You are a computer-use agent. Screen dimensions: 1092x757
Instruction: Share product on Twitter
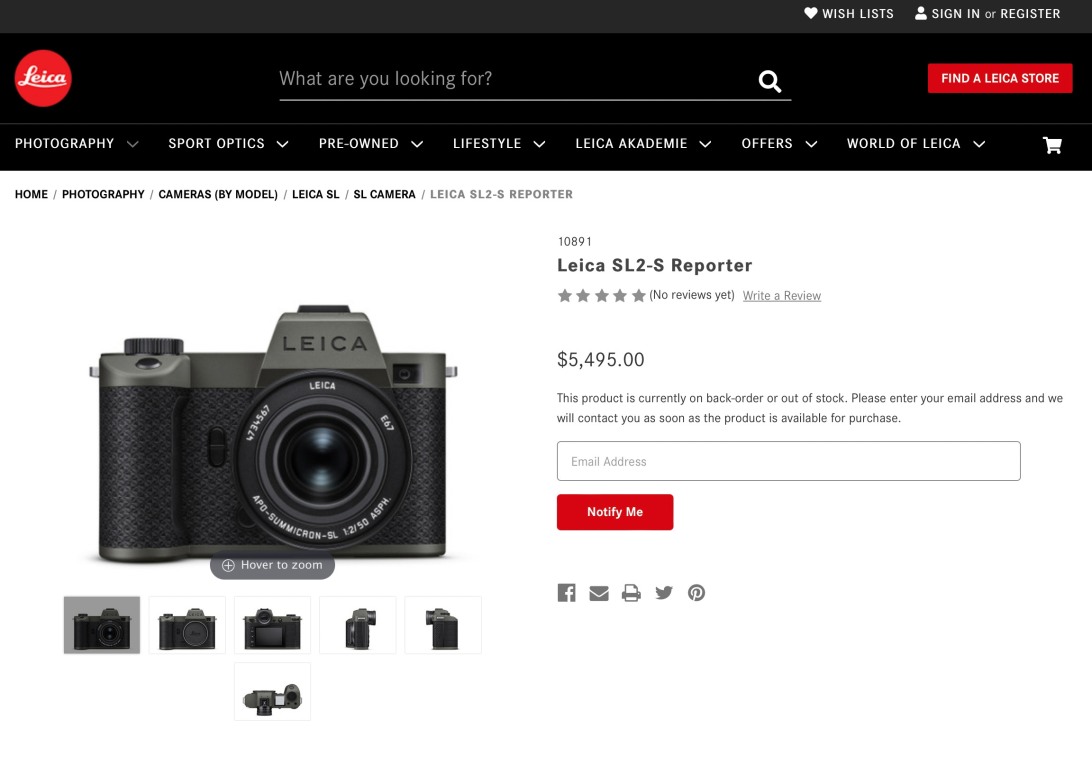(x=664, y=593)
